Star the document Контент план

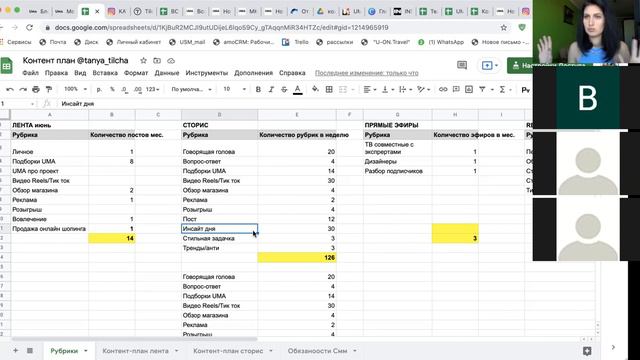tap(143, 60)
